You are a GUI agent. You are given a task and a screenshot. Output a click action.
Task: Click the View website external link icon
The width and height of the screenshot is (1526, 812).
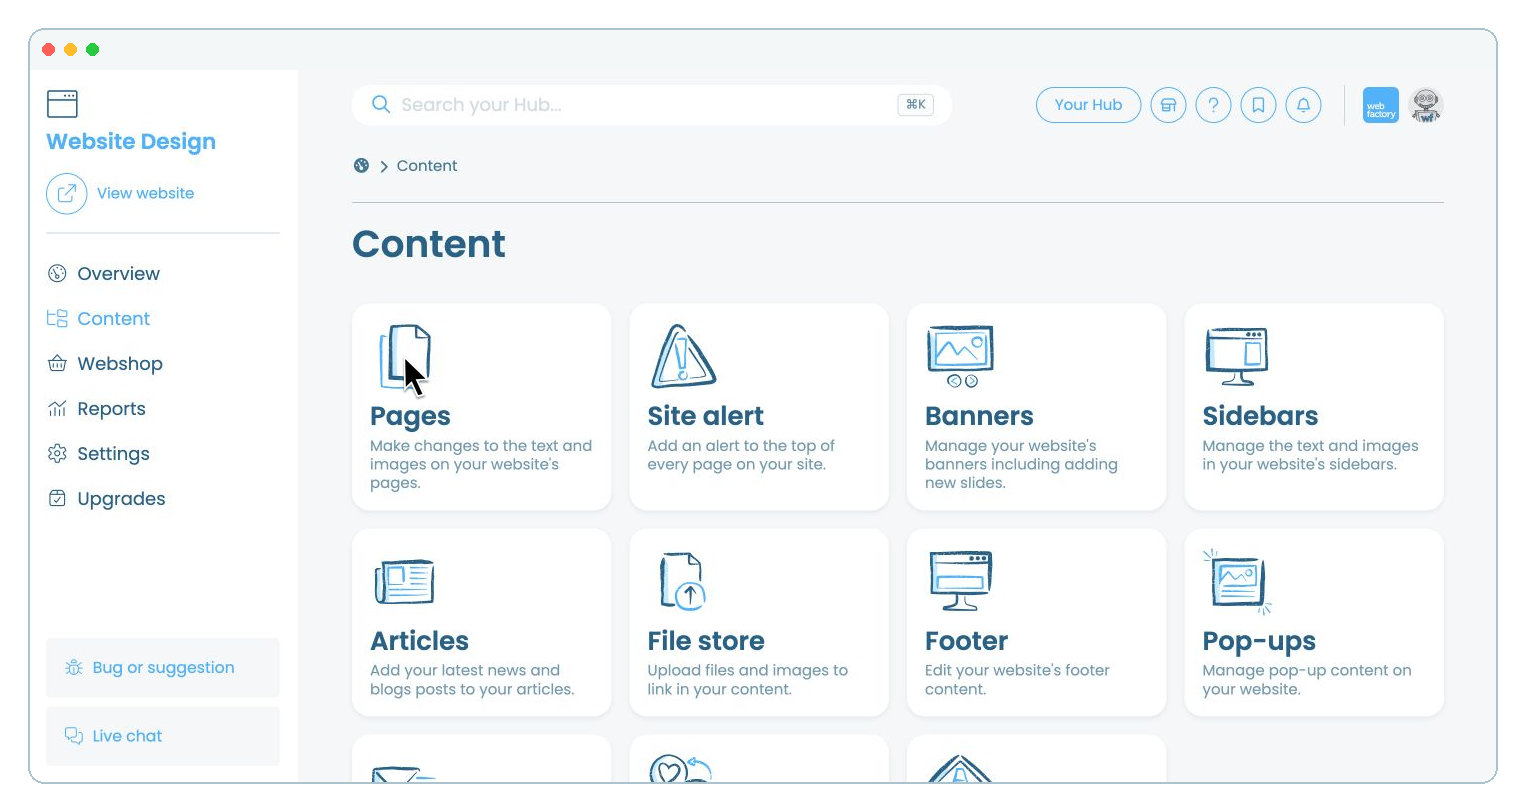coord(67,193)
